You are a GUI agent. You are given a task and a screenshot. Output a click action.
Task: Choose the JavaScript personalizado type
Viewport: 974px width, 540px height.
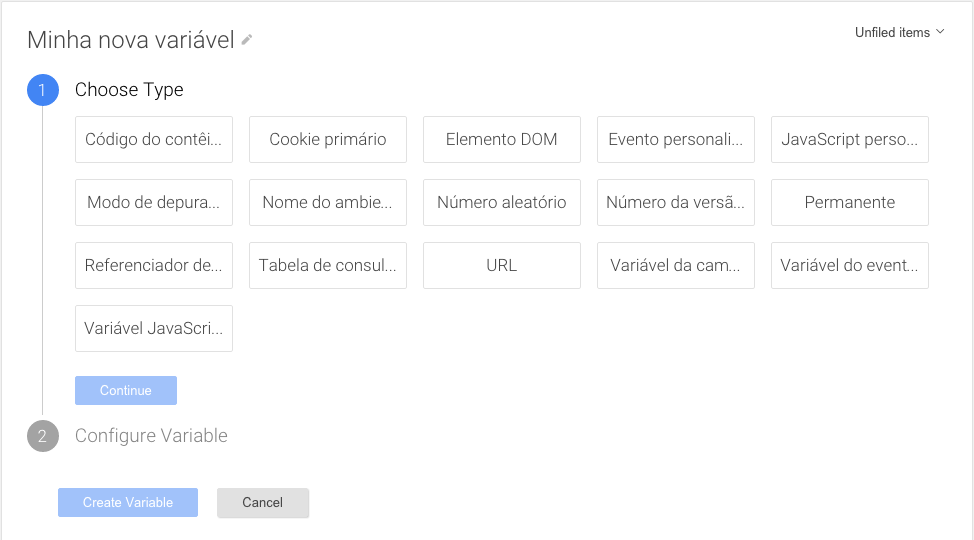point(850,140)
